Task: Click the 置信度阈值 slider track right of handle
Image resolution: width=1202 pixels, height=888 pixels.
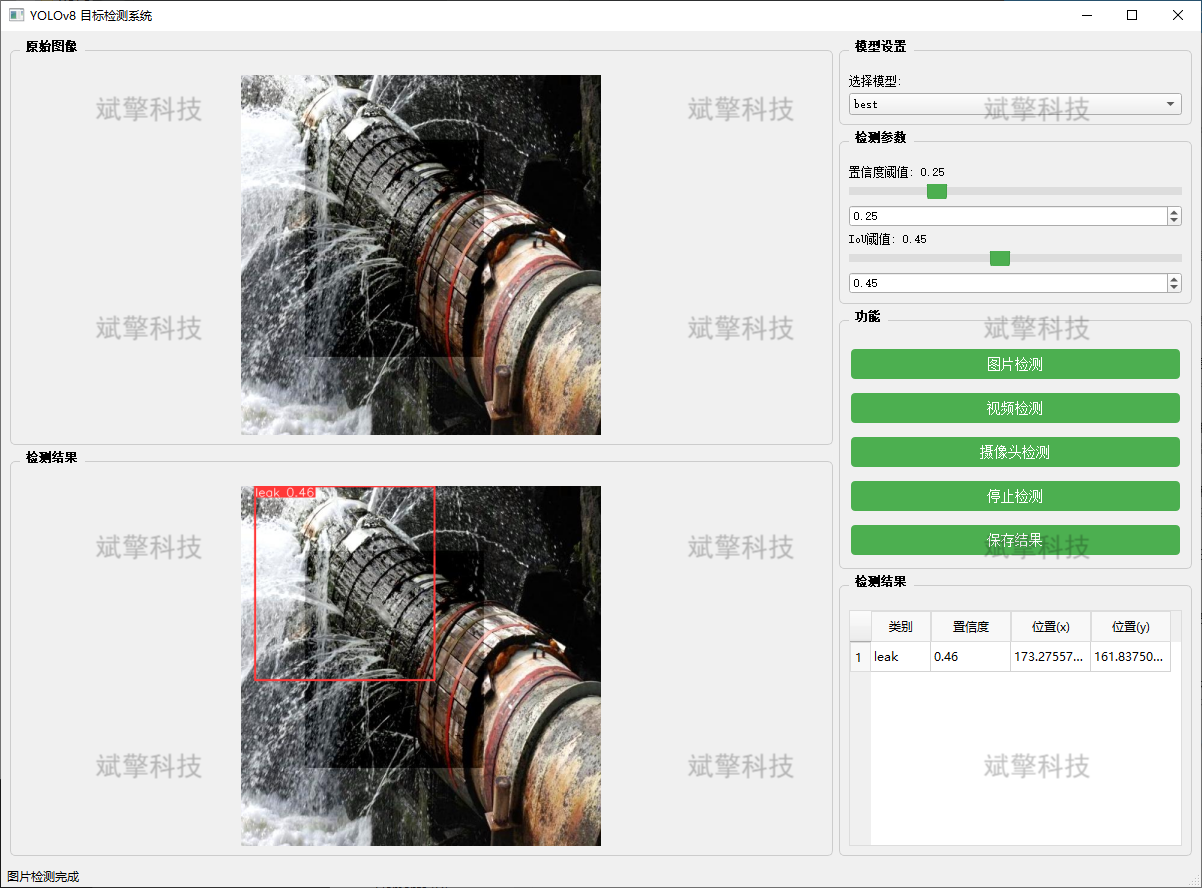Action: [1064, 191]
